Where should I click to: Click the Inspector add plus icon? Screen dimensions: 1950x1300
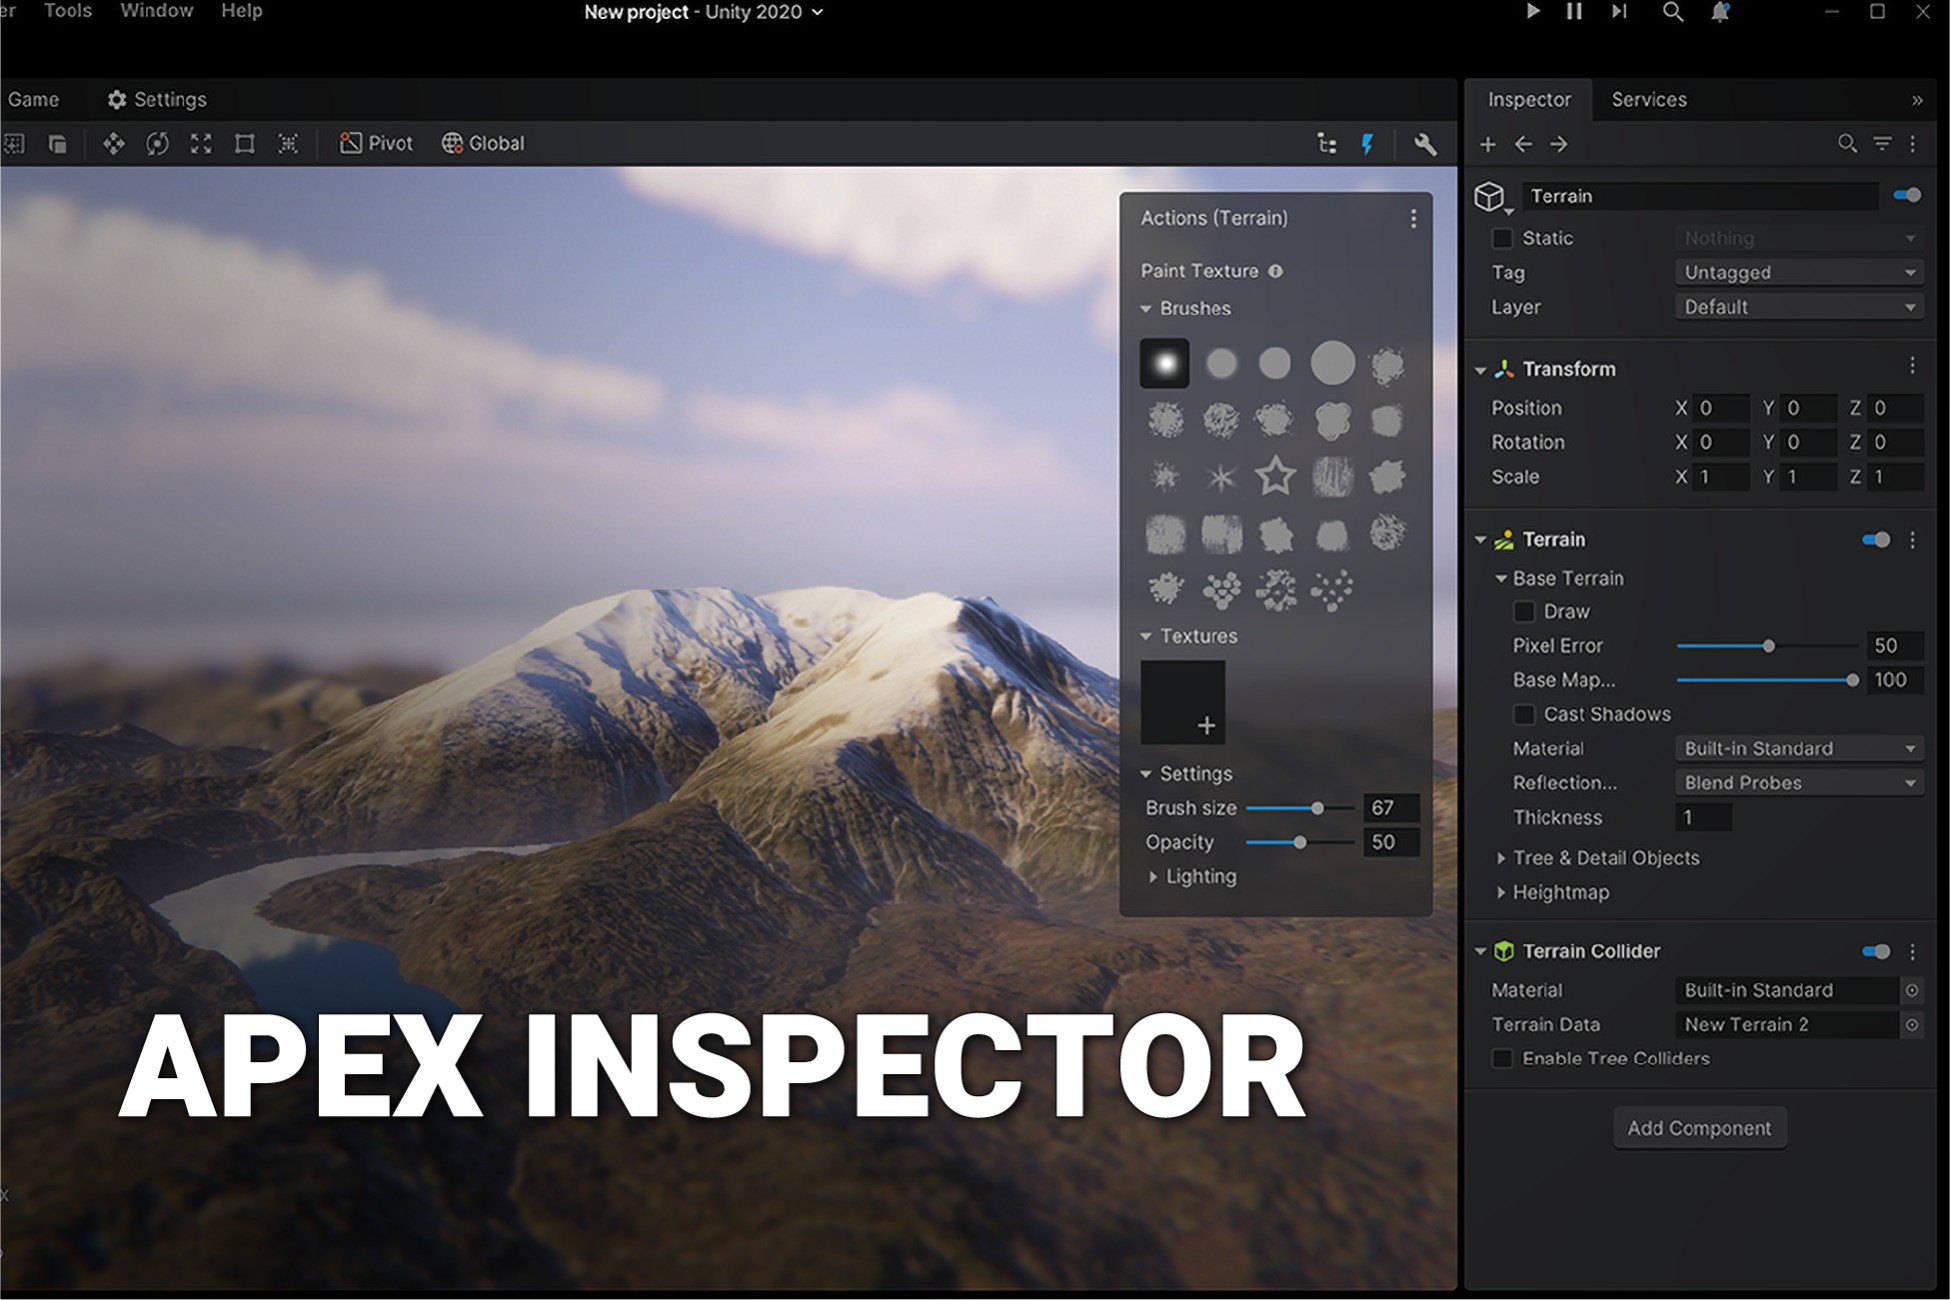click(1488, 144)
